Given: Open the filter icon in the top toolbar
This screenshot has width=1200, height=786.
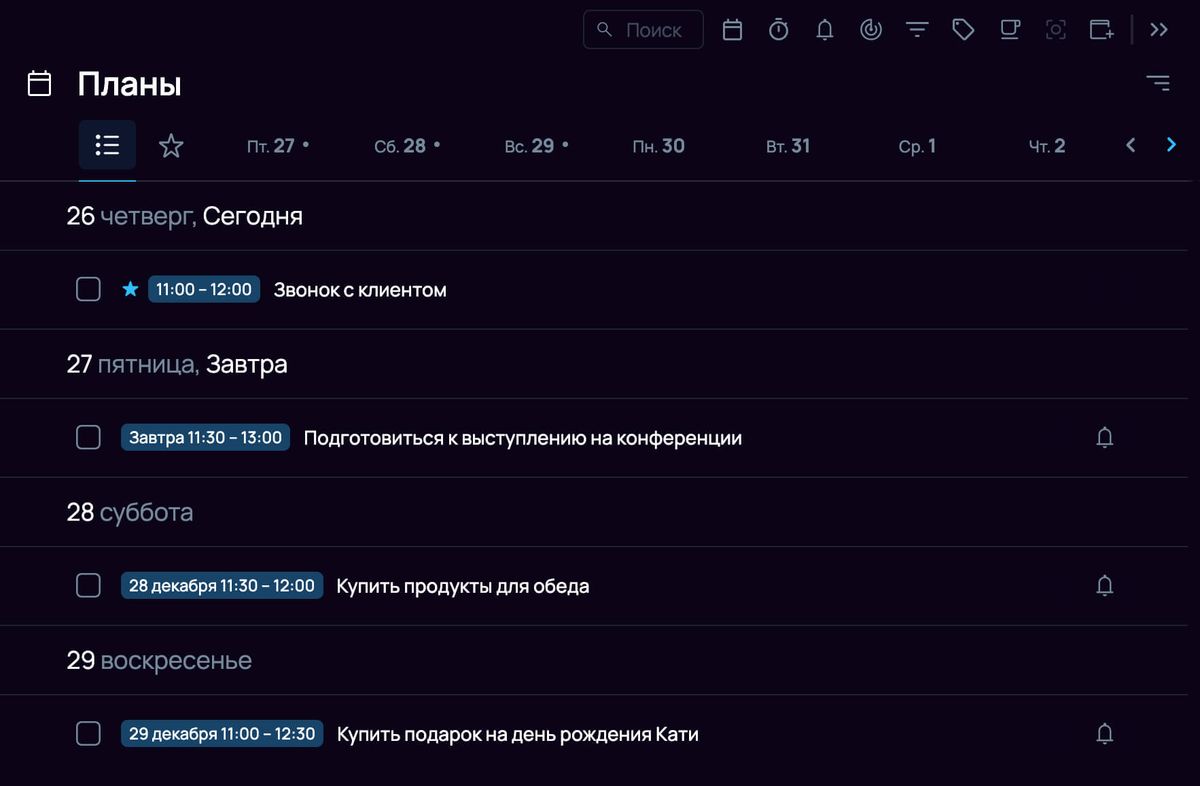Looking at the screenshot, I should 917,29.
